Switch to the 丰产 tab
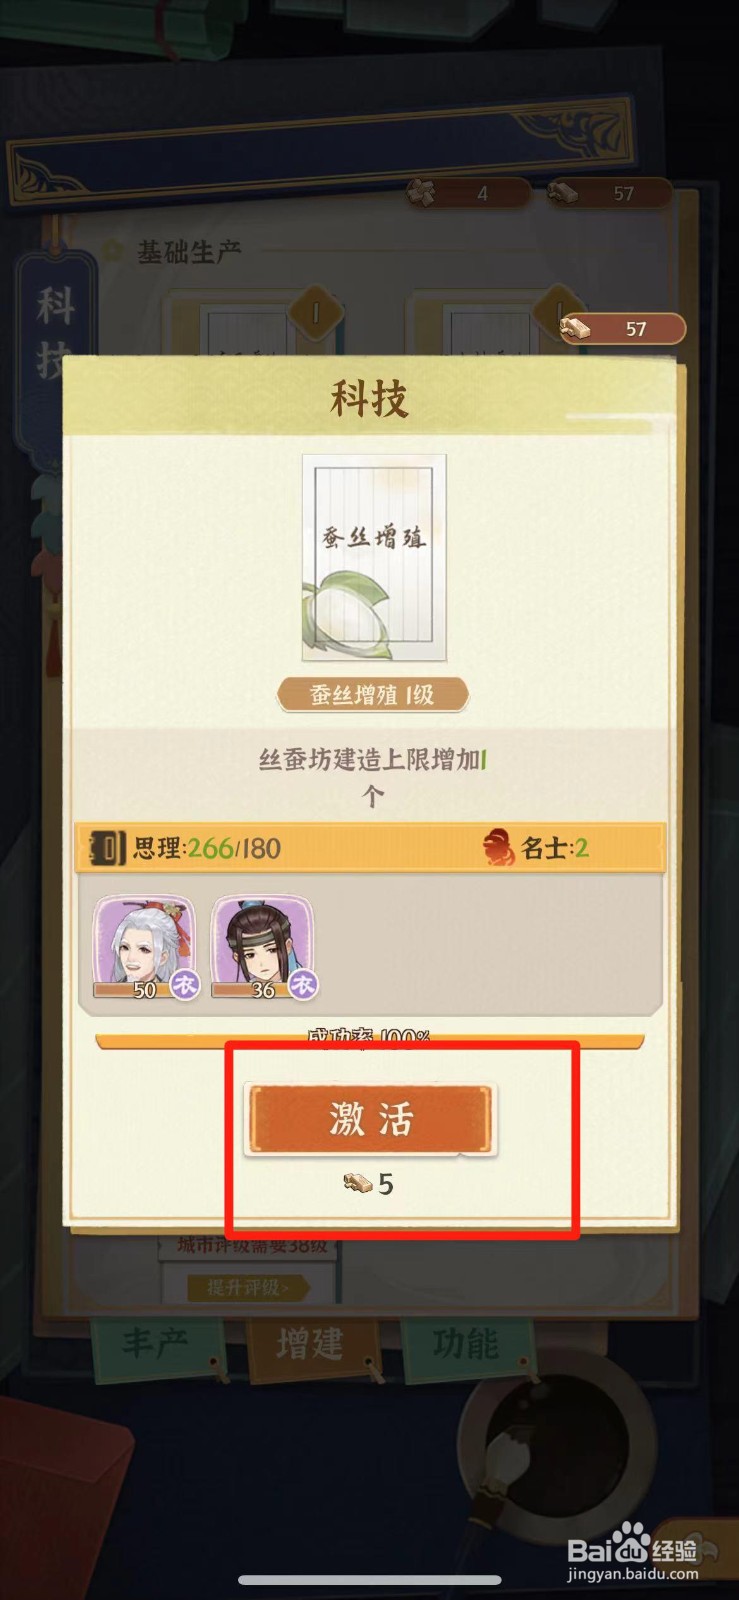The height and width of the screenshot is (1600, 739). point(155,1343)
